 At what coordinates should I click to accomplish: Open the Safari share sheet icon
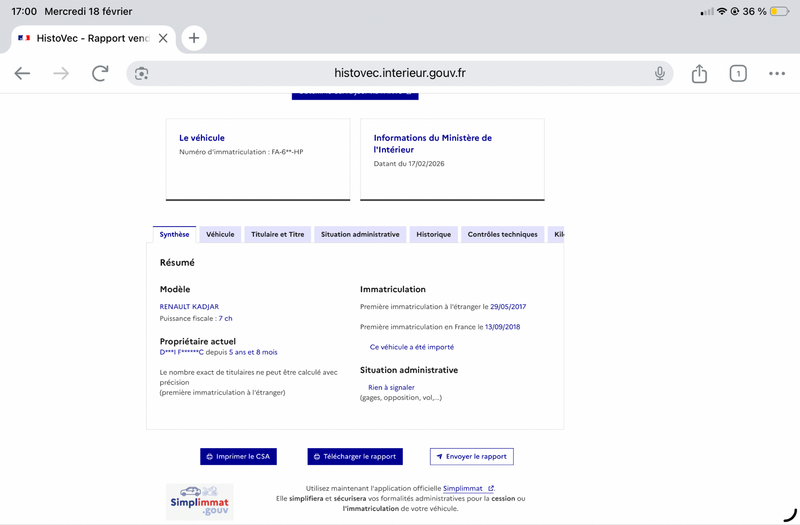[699, 73]
